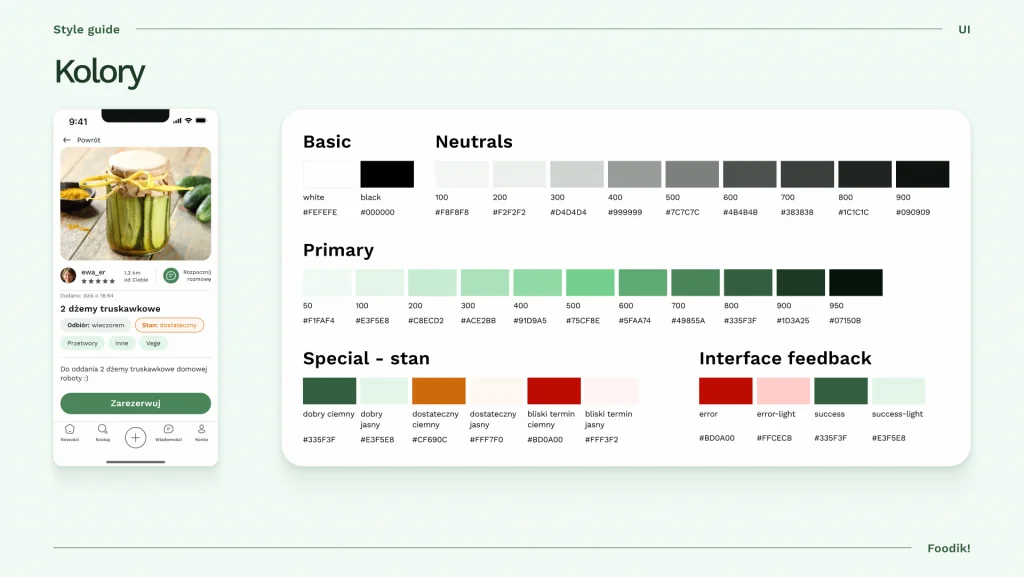Open the pickle jar product photo

(x=135, y=204)
